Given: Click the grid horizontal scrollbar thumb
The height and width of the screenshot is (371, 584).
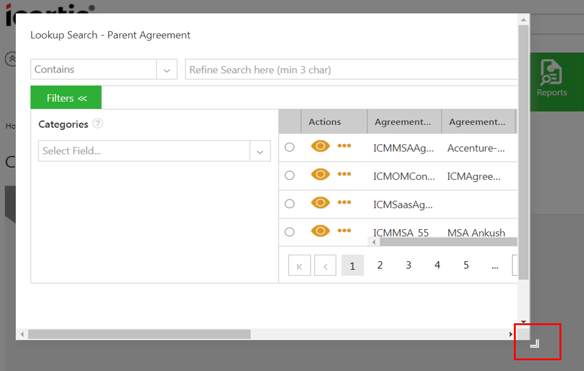Looking at the screenshot, I should (x=448, y=242).
